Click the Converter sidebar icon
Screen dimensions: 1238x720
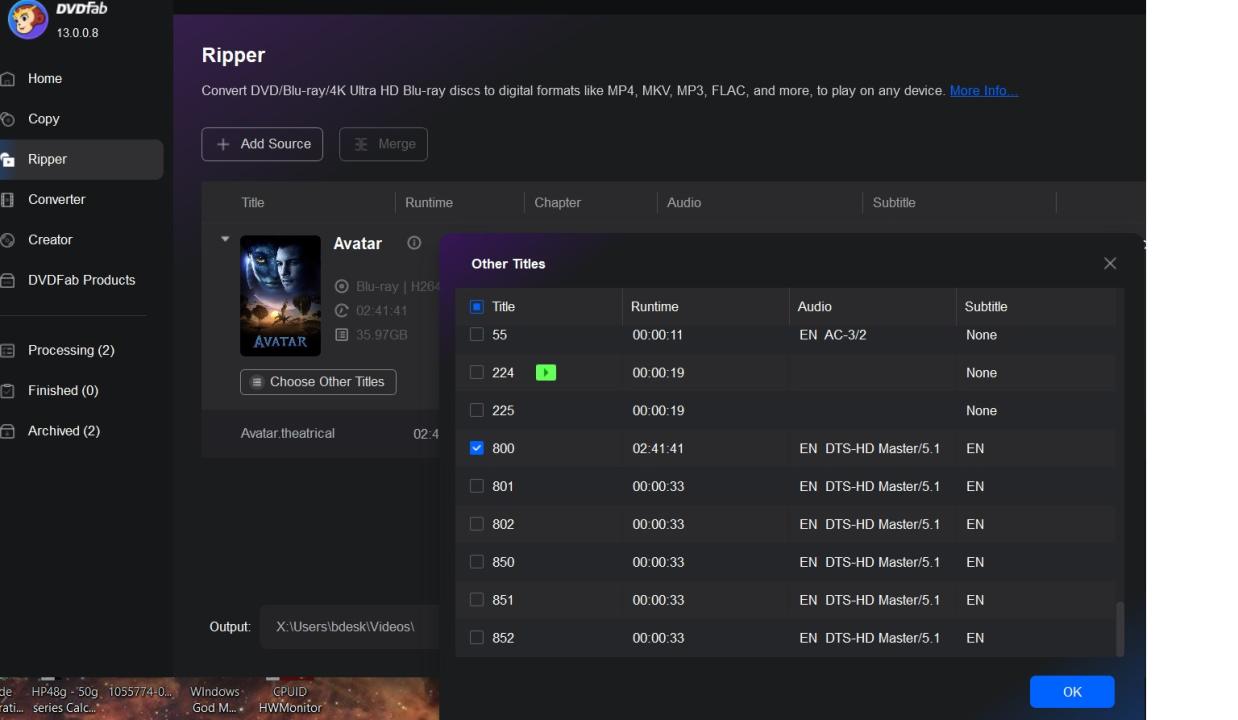pyautogui.click(x=8, y=200)
